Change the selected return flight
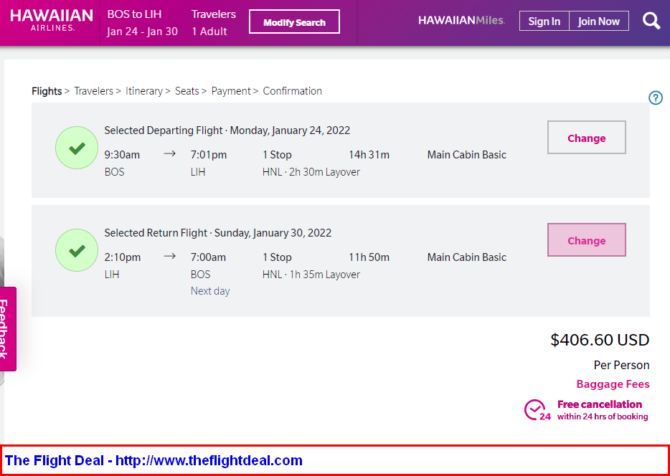 [586, 240]
